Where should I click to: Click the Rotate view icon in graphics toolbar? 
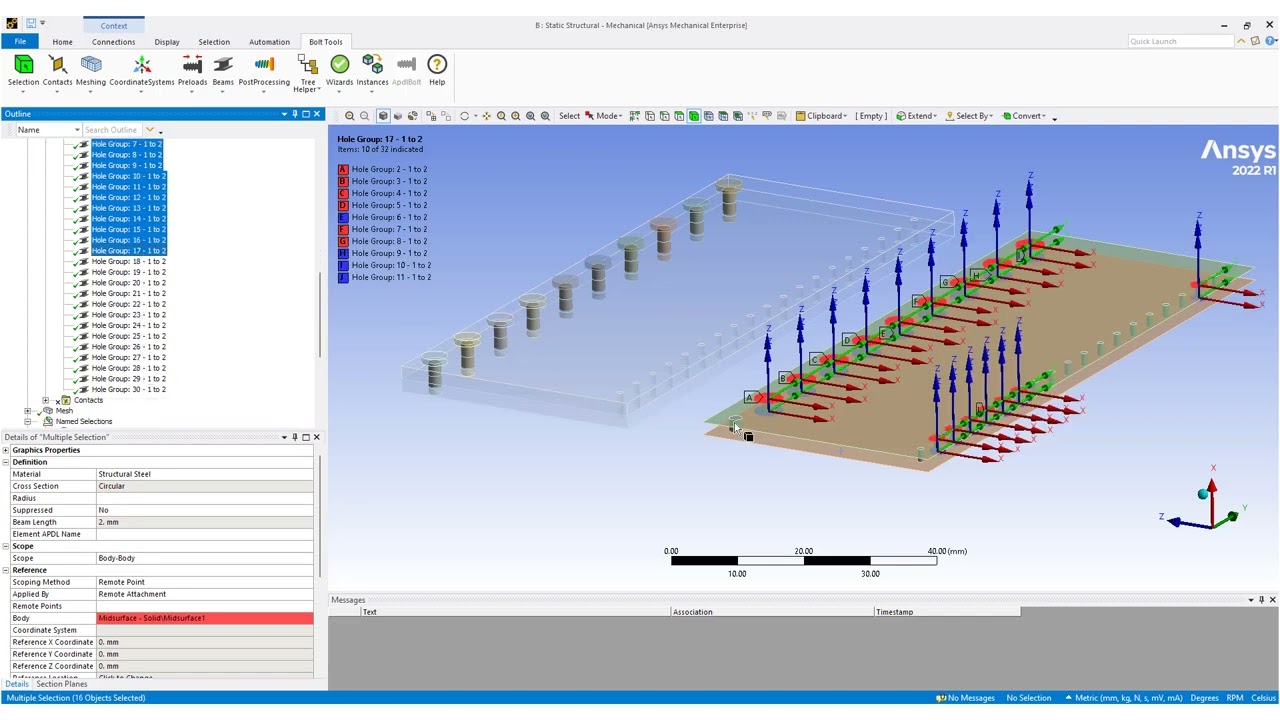tap(464, 116)
